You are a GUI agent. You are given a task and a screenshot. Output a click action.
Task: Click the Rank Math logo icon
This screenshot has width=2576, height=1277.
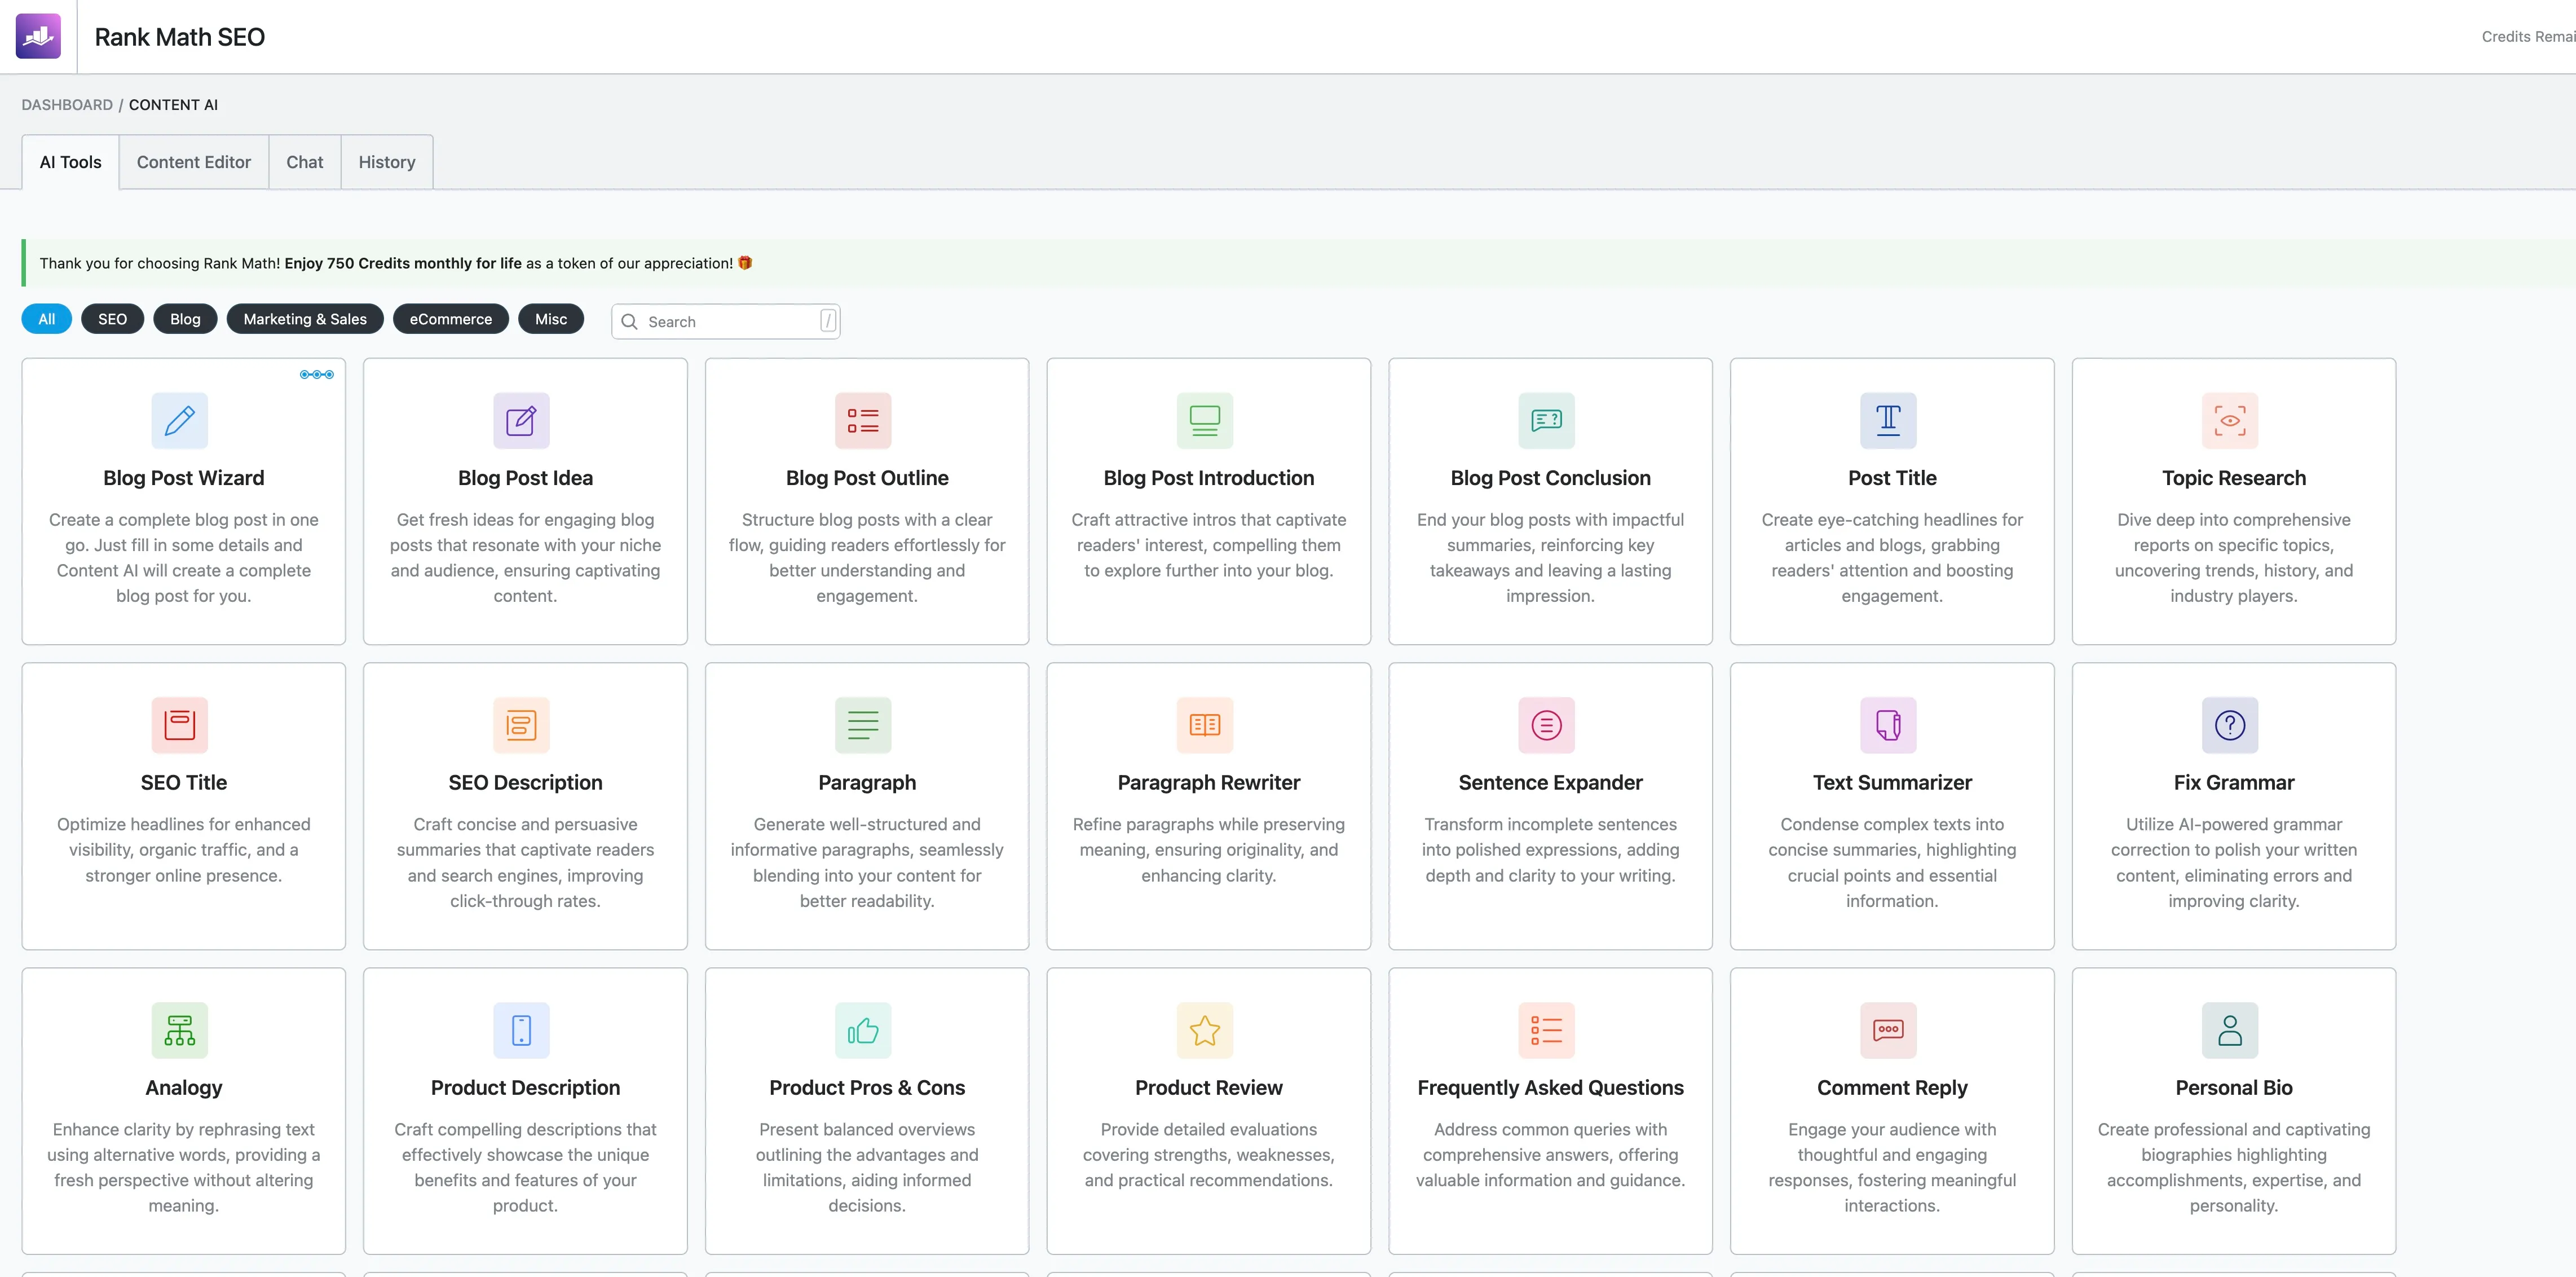click(38, 36)
